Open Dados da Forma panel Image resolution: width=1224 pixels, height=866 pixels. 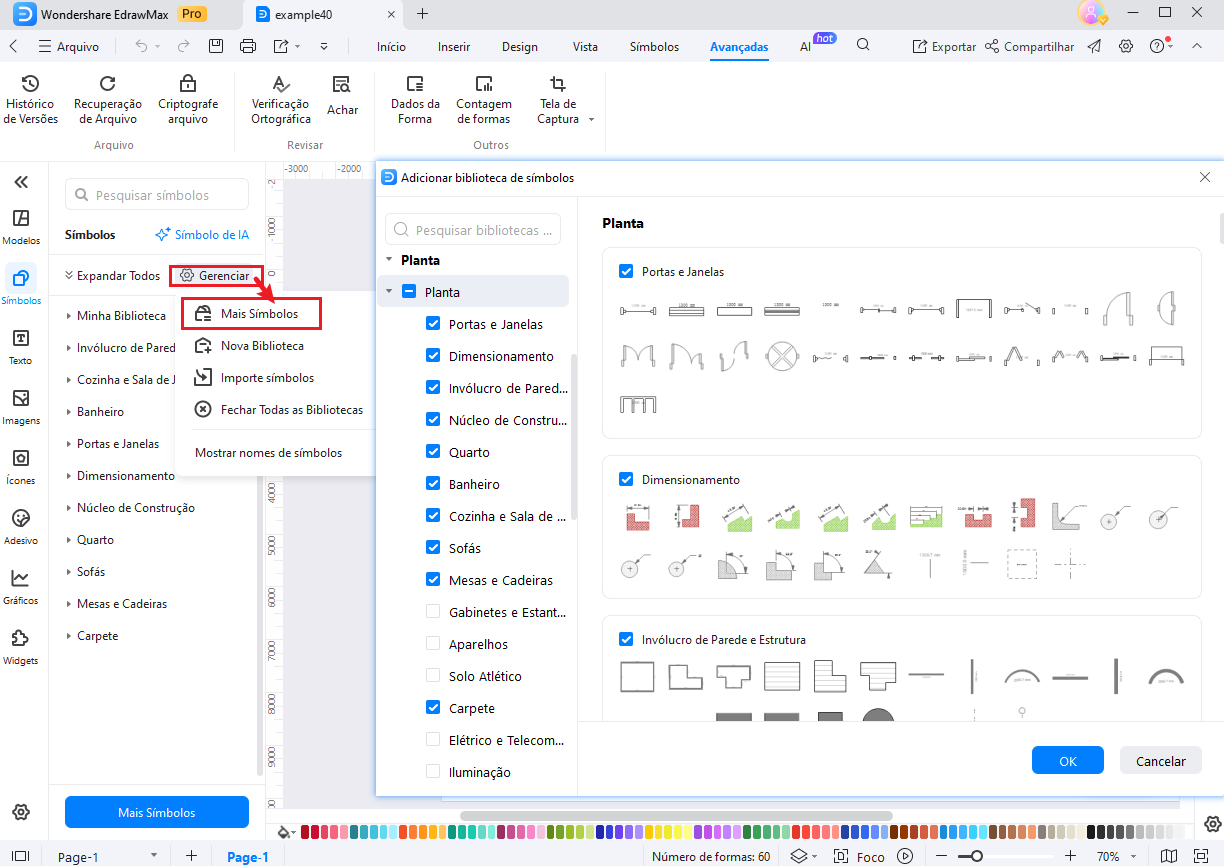pos(415,100)
